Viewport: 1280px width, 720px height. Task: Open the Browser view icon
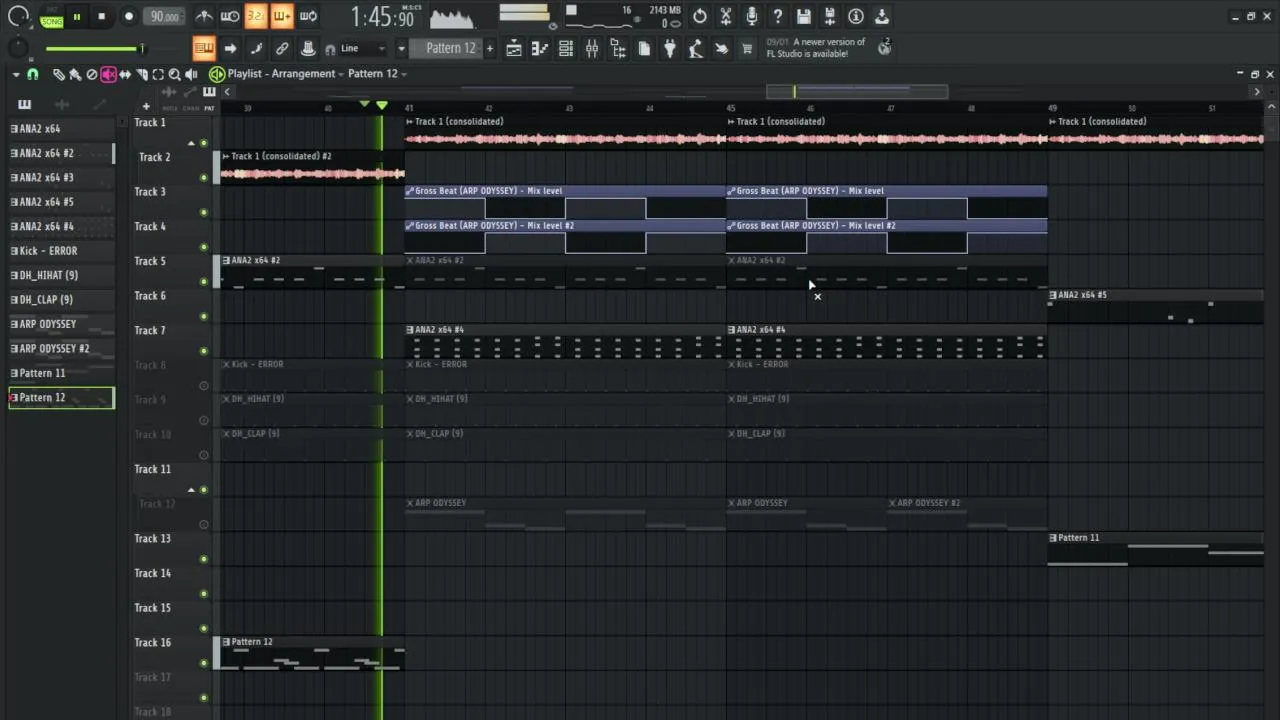[618, 48]
